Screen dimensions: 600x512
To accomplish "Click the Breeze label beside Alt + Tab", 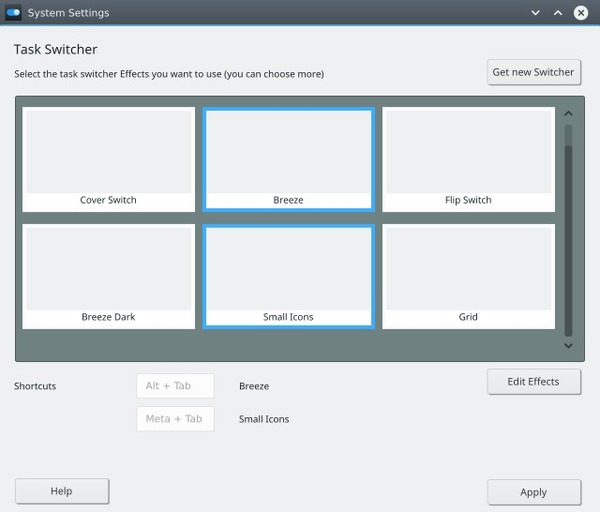I will pos(254,386).
